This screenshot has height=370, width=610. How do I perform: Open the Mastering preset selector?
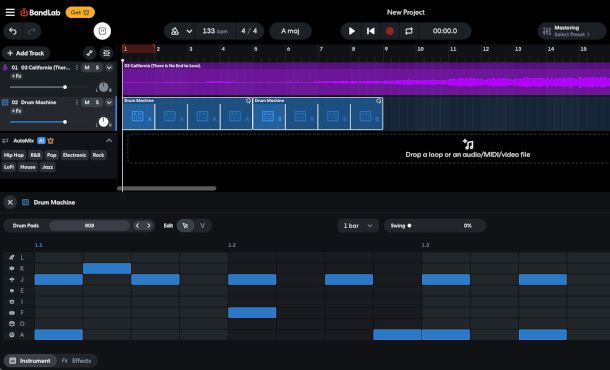tap(572, 31)
